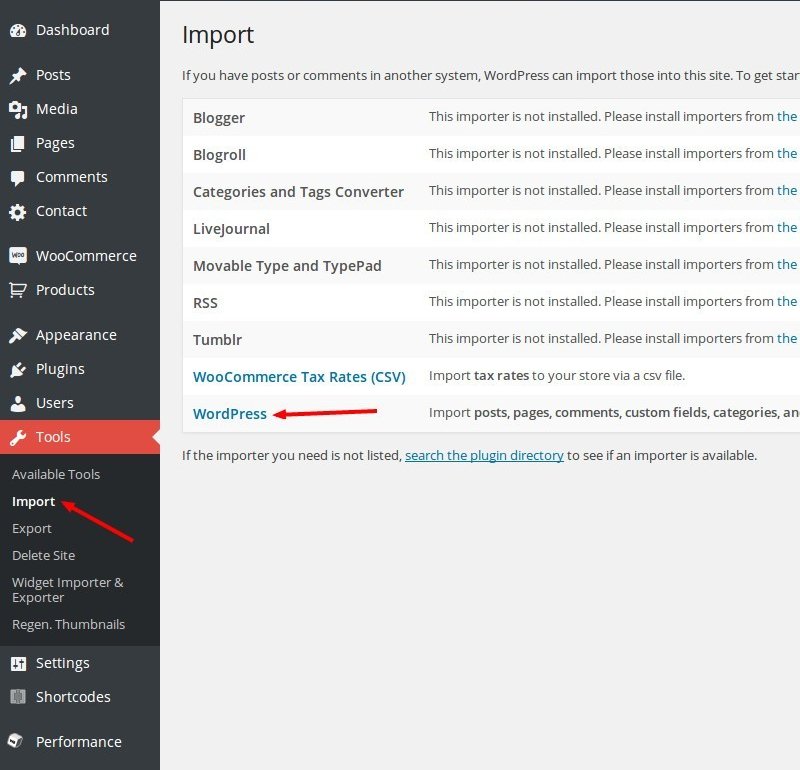Screen dimensions: 800x770
Task: Open Regen. Thumbnails submenu item
Action: (68, 625)
